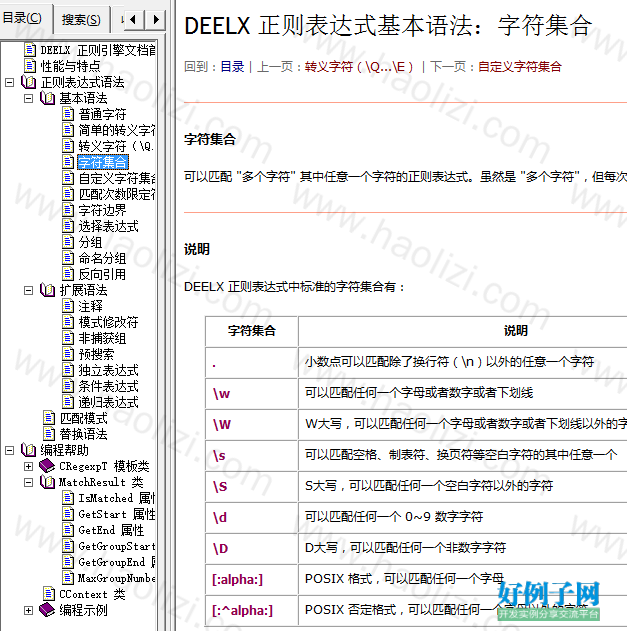The image size is (627, 631).
Task: Click the closed purple book icon of CRegexpT
Action: pyautogui.click(x=47, y=466)
